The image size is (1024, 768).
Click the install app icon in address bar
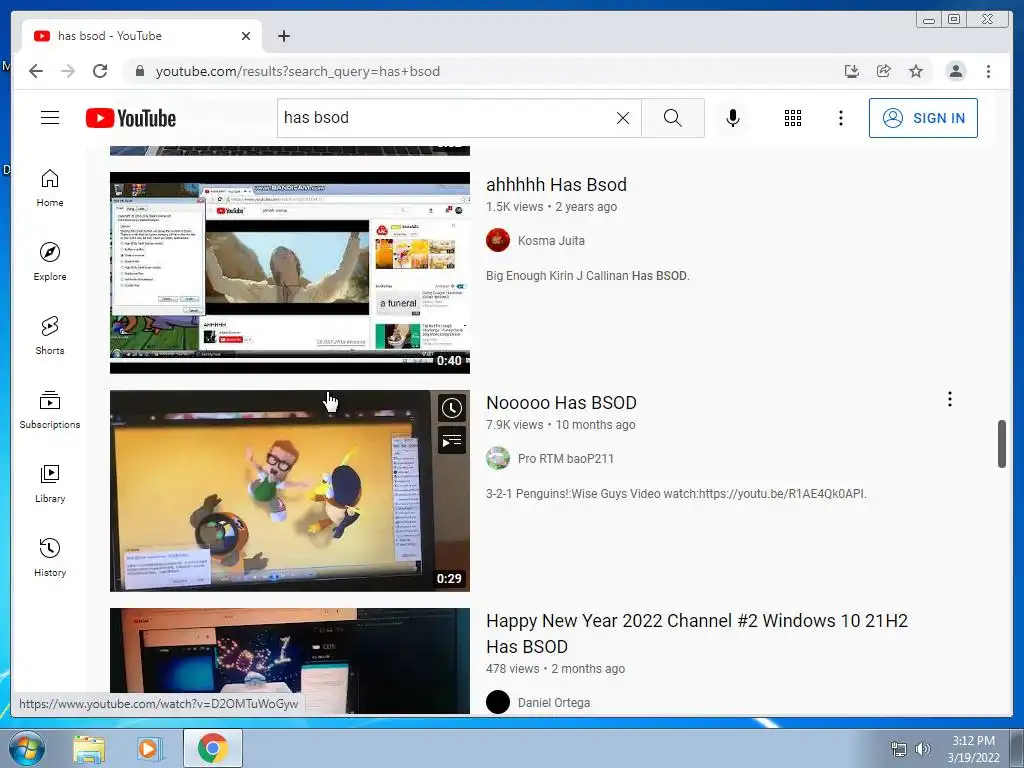tap(852, 71)
